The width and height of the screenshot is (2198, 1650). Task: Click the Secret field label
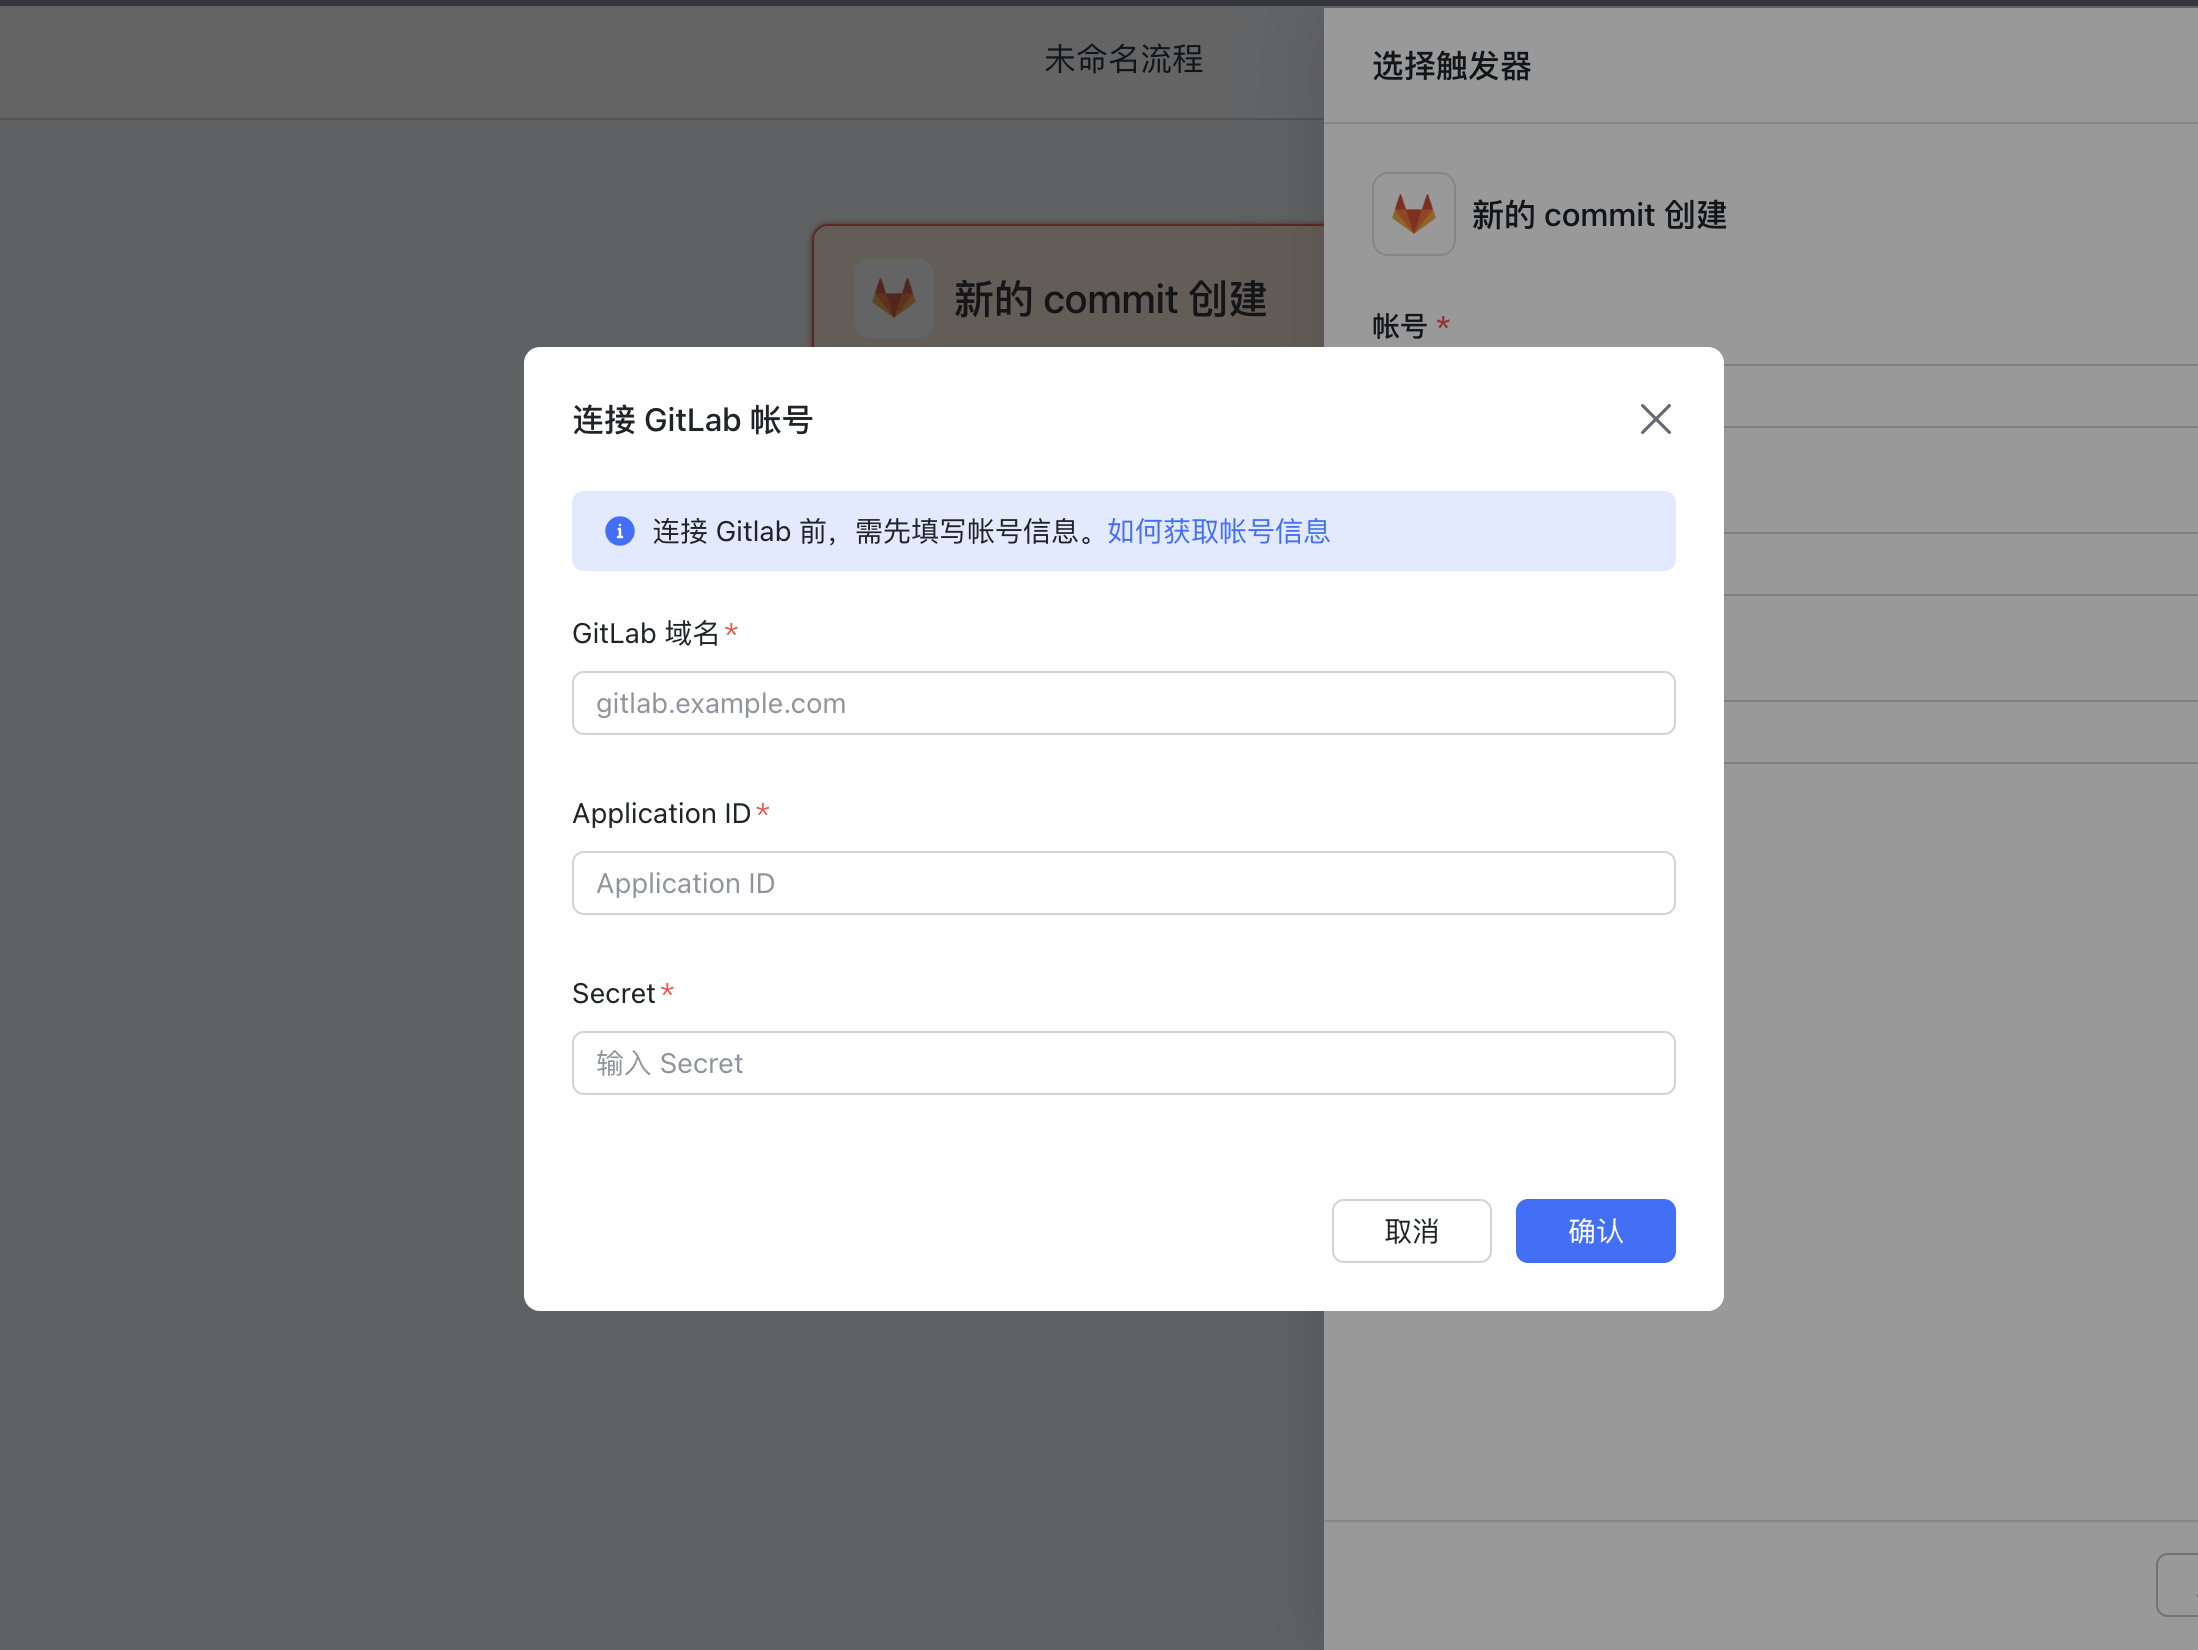coord(613,993)
